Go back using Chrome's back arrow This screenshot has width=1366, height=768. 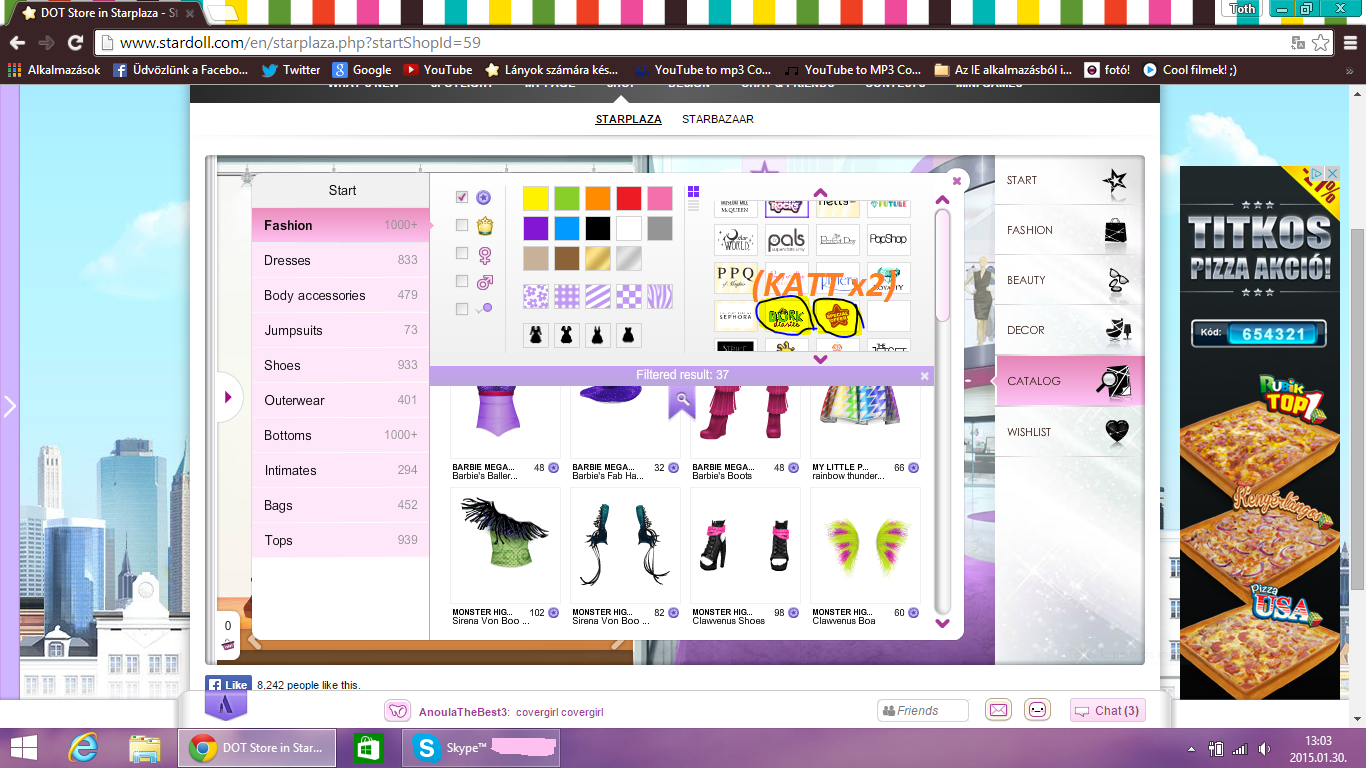tap(17, 43)
